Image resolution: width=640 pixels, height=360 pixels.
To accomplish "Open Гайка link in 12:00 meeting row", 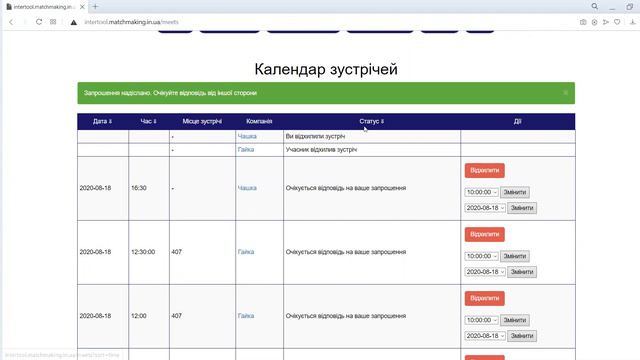I will point(246,316).
